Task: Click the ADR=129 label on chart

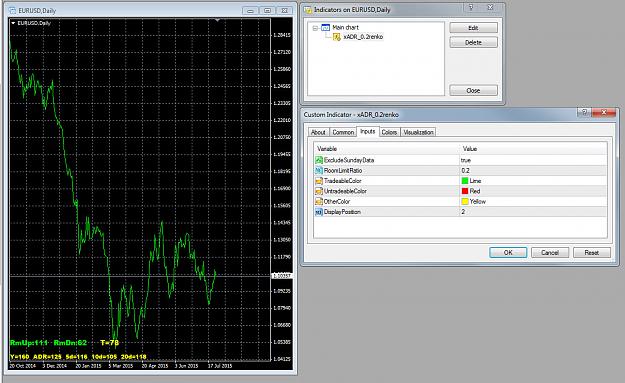Action: click(x=47, y=357)
